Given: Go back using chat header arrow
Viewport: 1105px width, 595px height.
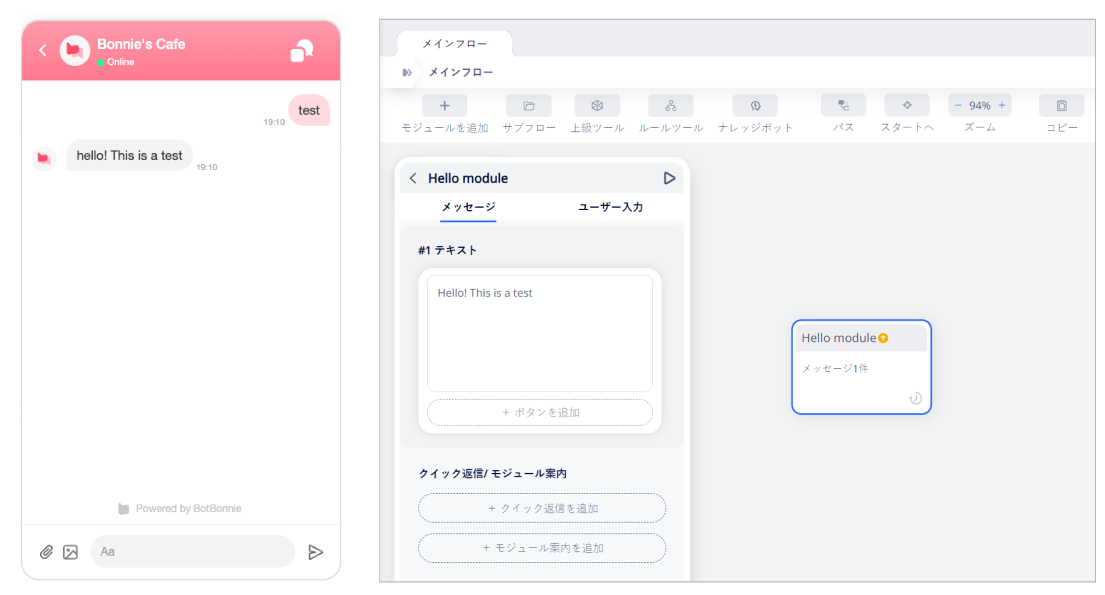Looking at the screenshot, I should 43,50.
